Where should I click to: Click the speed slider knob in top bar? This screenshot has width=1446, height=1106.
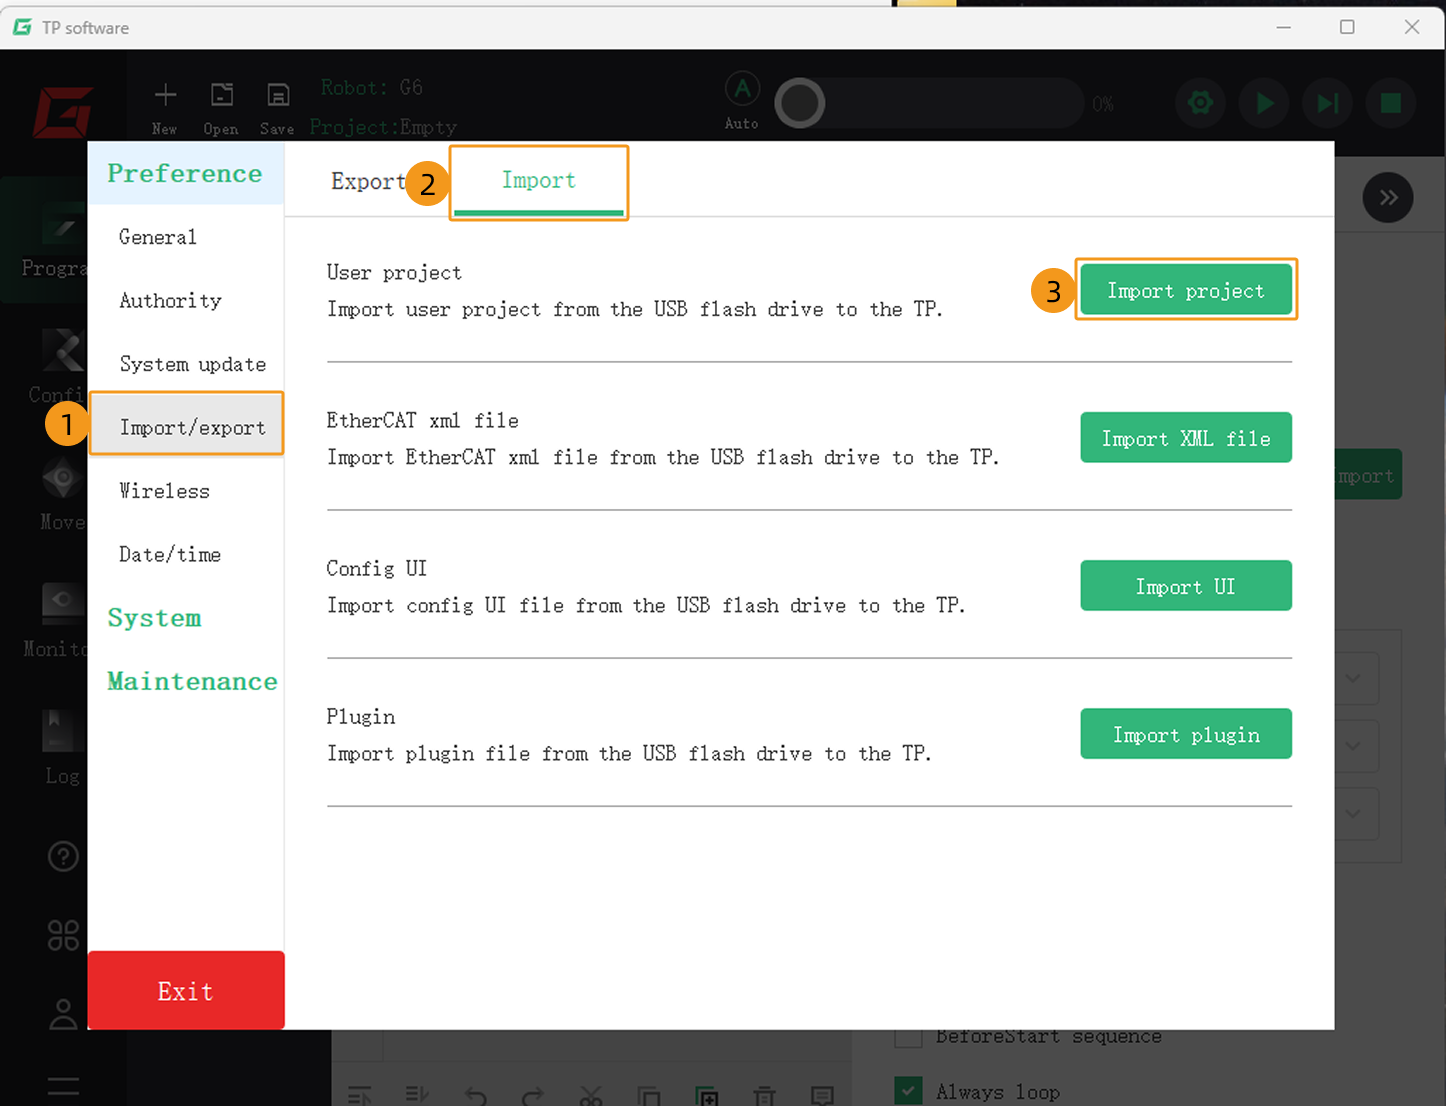click(800, 103)
